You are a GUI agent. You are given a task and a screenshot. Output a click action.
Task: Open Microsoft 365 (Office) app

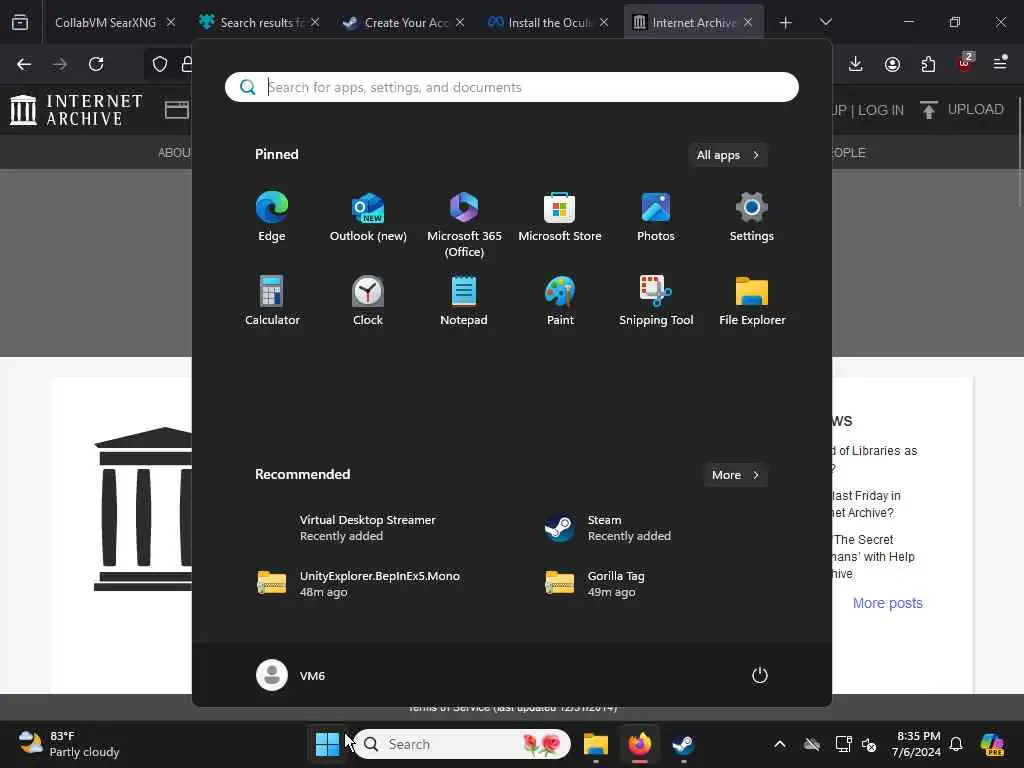tap(464, 225)
